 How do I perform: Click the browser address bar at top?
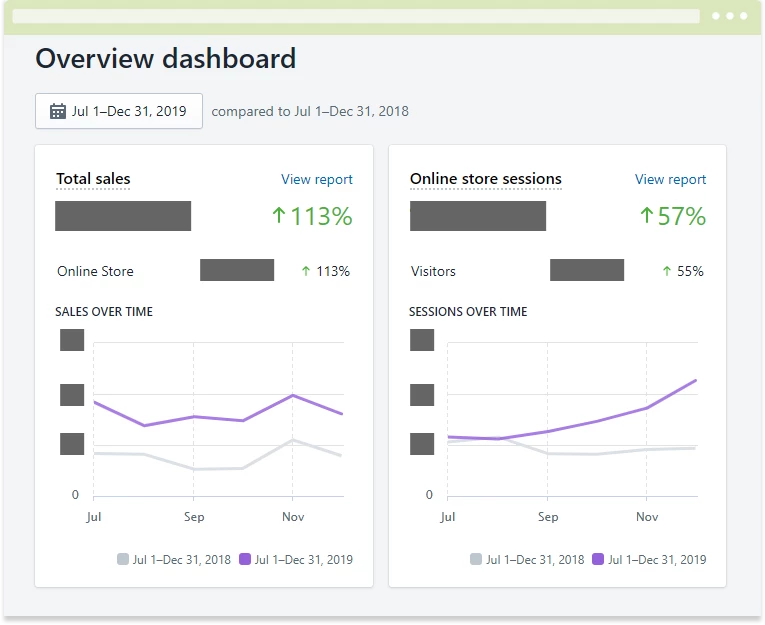pyautogui.click(x=356, y=16)
